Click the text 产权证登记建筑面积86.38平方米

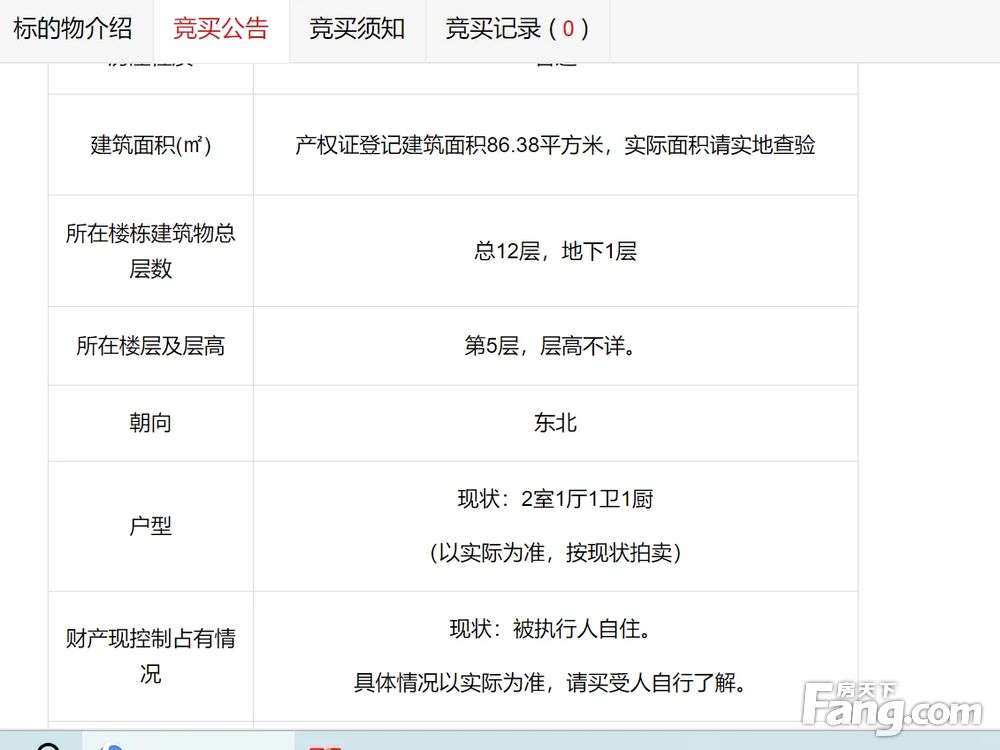(x=449, y=145)
